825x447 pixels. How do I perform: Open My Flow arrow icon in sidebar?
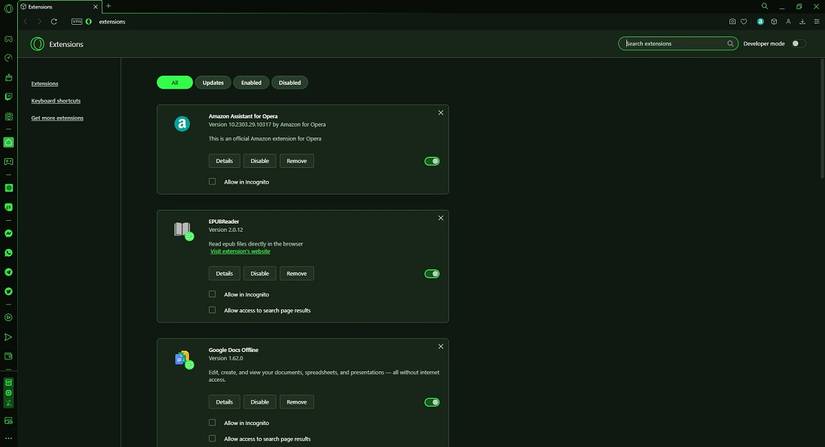[8, 337]
